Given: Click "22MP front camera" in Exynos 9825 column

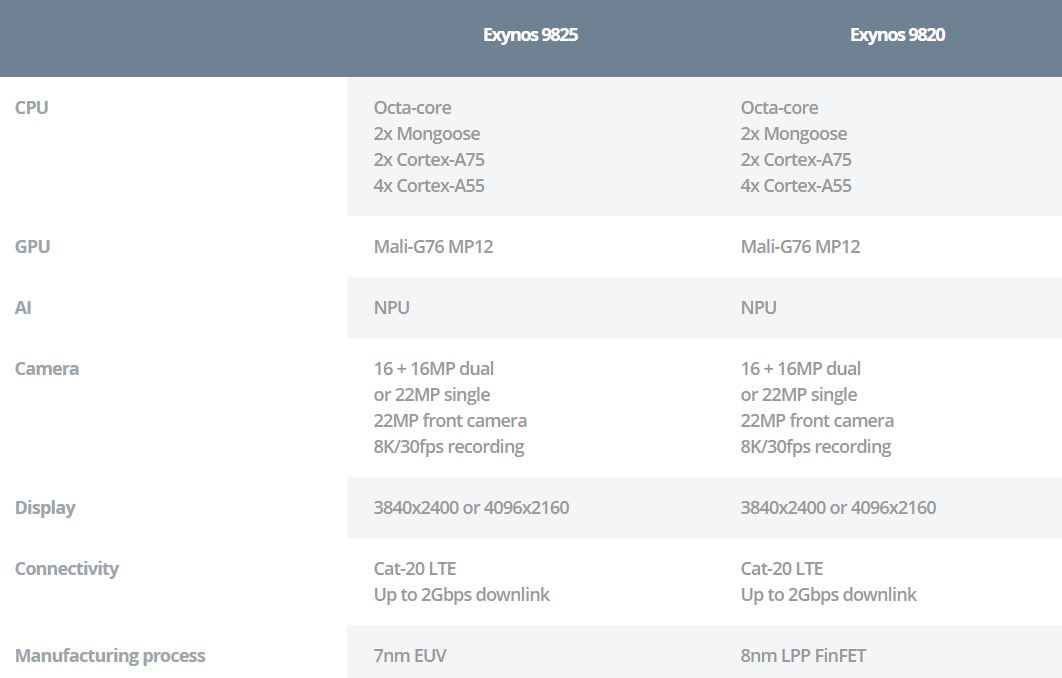Looking at the screenshot, I should tap(450, 421).
